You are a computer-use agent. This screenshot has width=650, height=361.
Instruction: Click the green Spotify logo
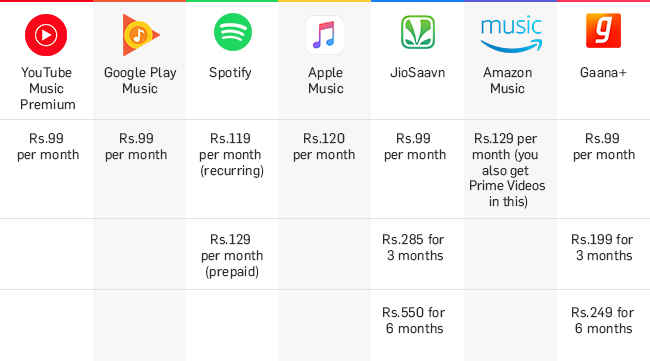pyautogui.click(x=233, y=32)
